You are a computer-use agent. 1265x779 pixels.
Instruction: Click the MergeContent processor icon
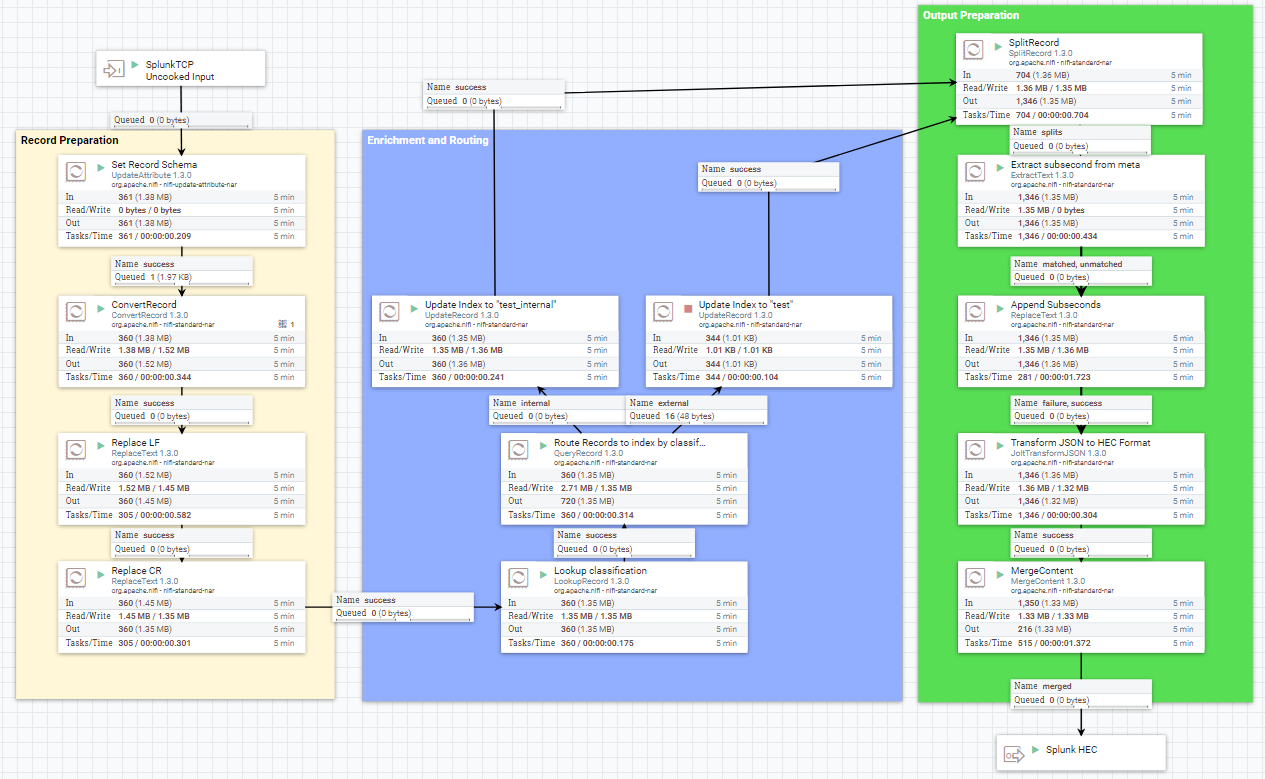tap(973, 577)
